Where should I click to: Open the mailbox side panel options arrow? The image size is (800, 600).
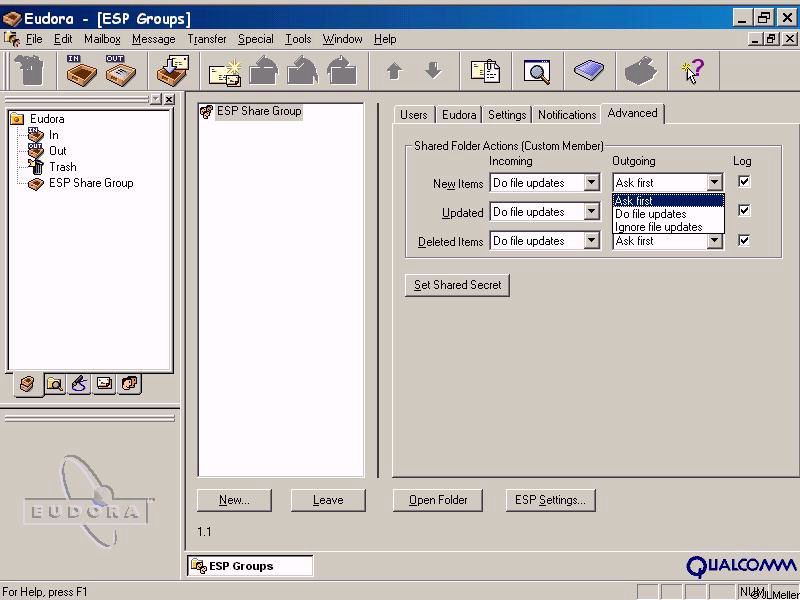[x=156, y=99]
